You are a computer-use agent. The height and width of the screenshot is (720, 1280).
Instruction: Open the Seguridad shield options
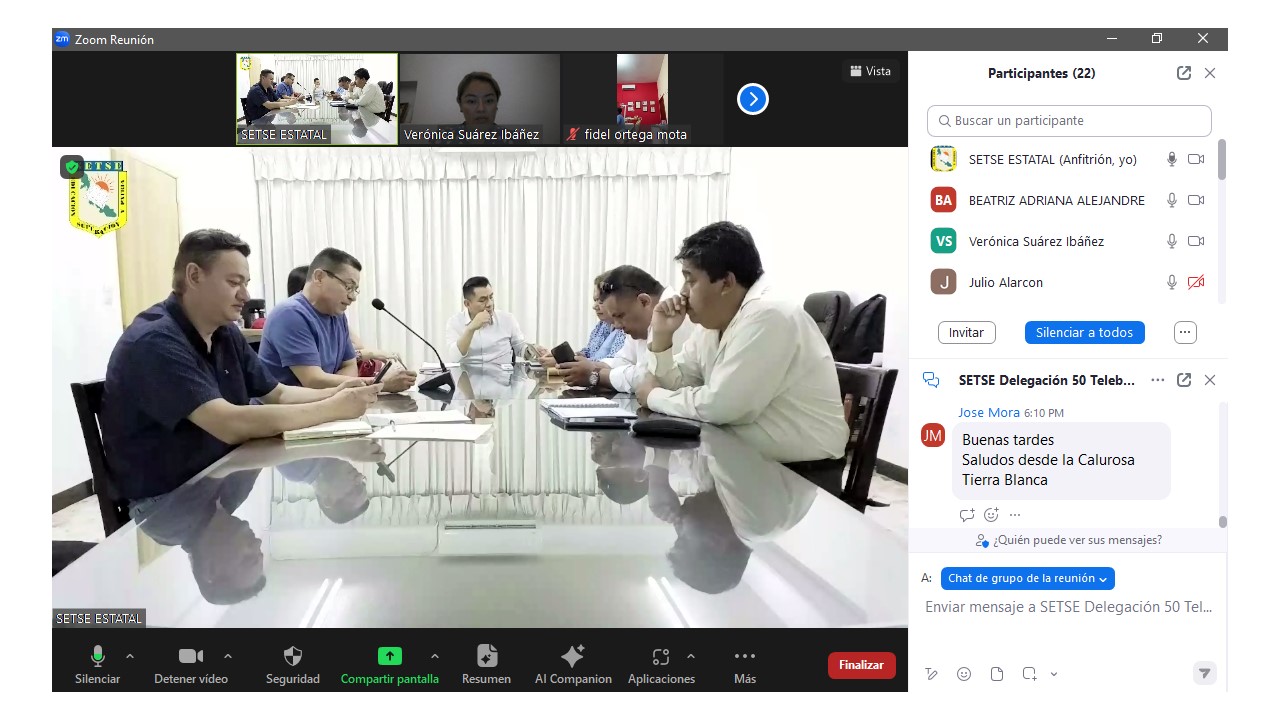pos(292,657)
